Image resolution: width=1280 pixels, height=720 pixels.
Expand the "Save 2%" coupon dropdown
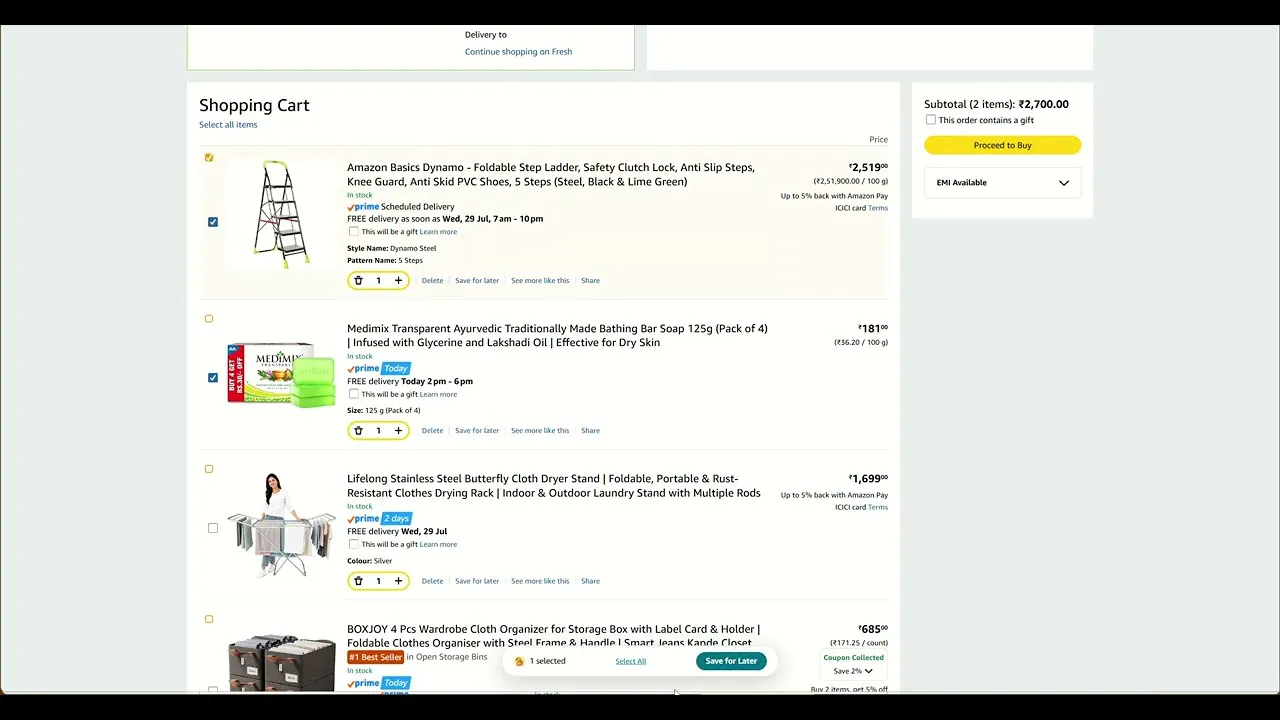coord(853,671)
